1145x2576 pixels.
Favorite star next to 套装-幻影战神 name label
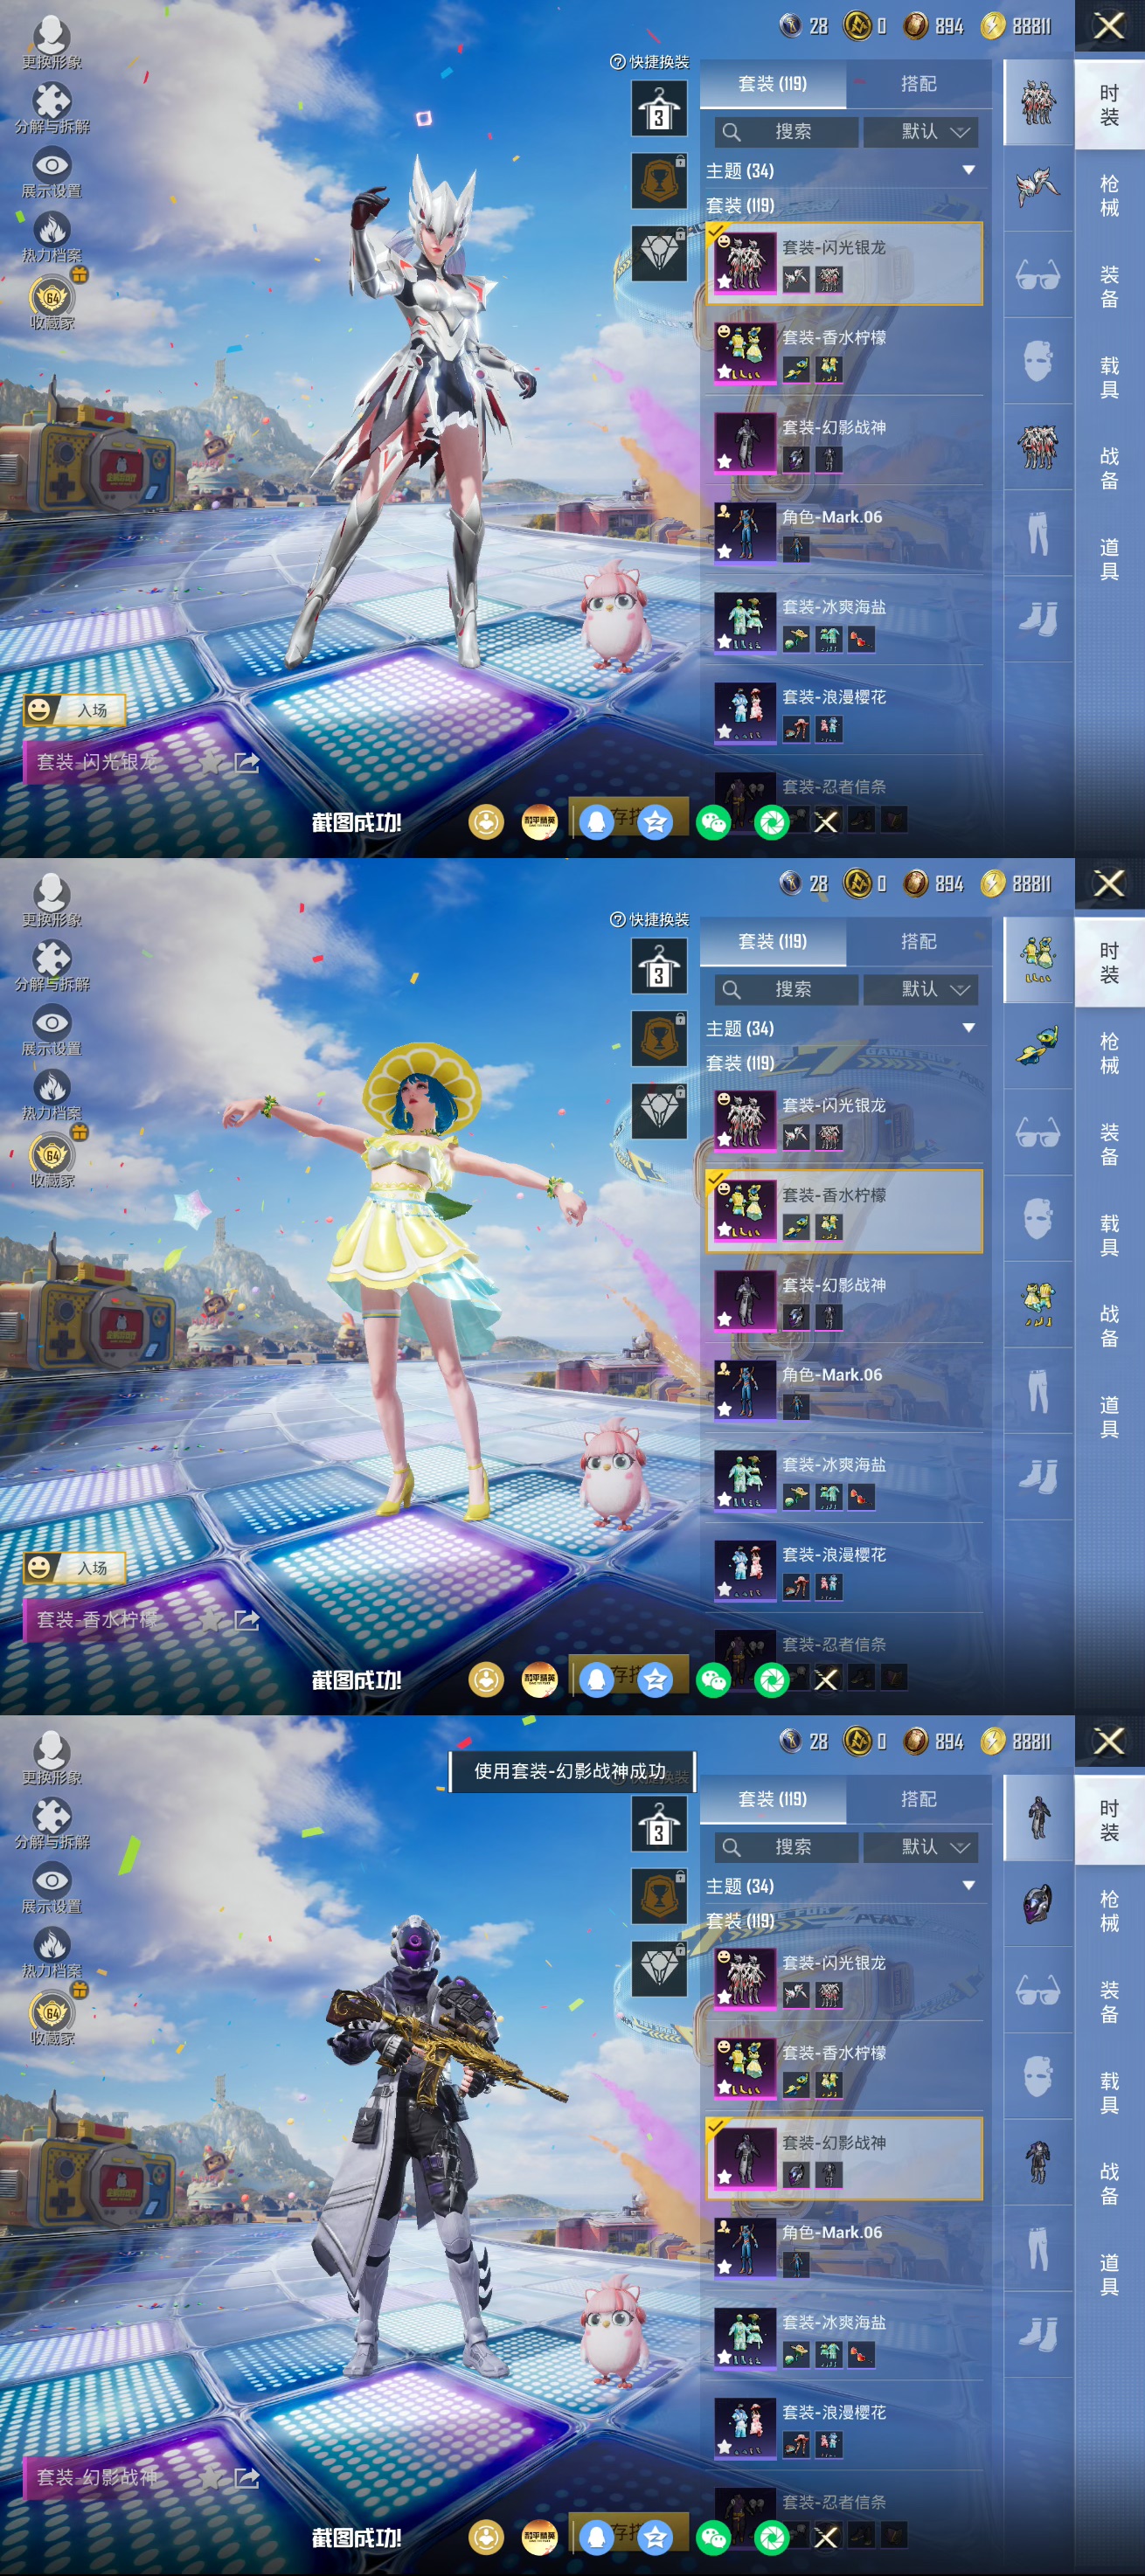(x=210, y=2478)
